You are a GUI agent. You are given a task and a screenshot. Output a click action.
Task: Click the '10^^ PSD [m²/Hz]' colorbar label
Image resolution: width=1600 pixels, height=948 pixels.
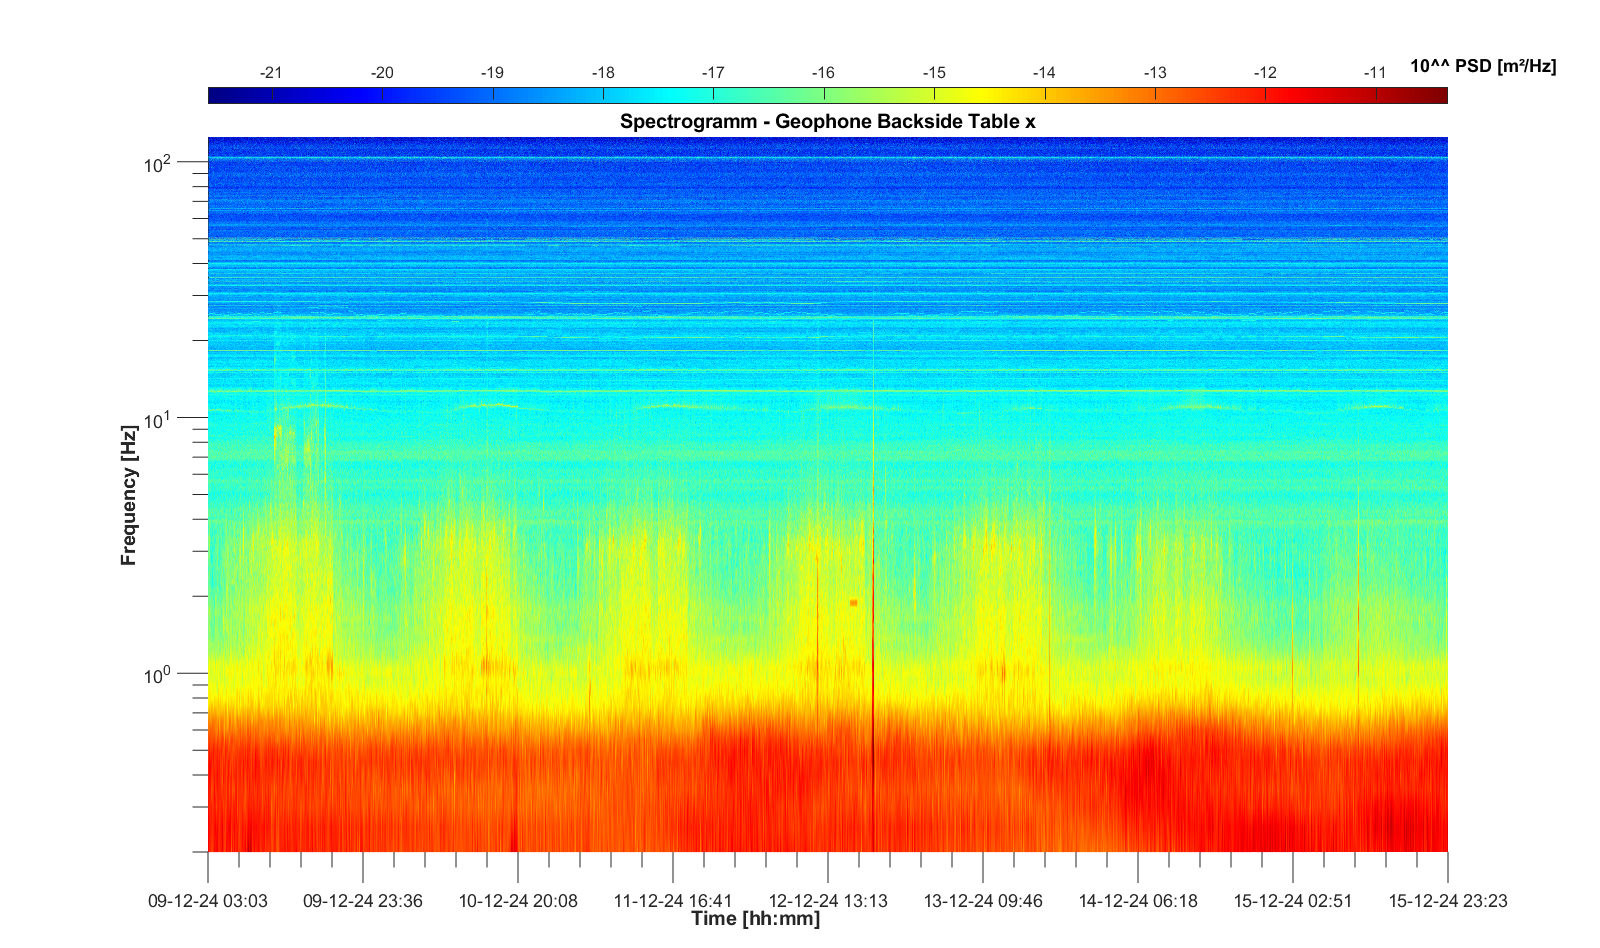click(x=1482, y=67)
